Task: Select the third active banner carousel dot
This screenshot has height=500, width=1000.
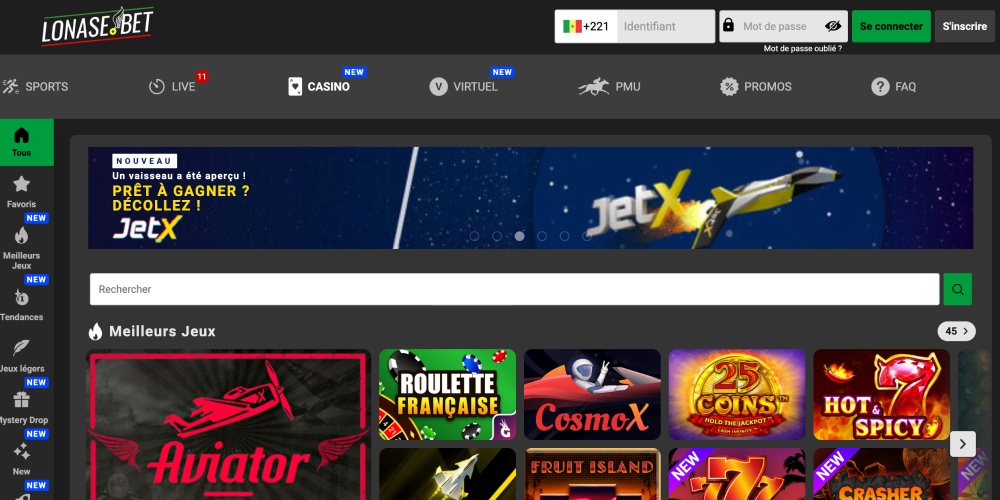Action: 519,236
